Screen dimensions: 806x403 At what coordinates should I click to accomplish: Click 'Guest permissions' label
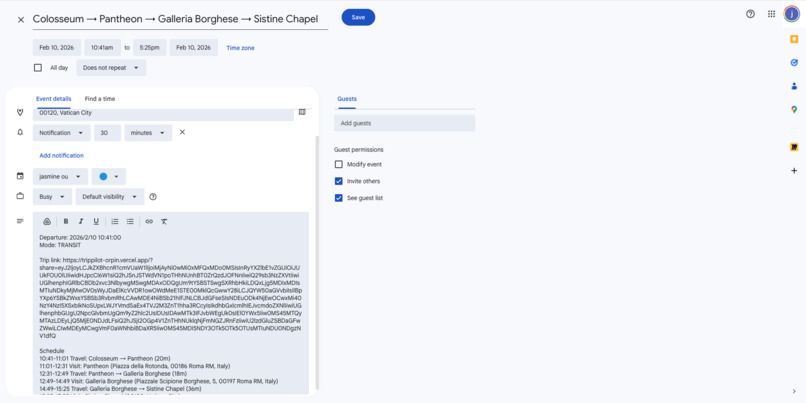[359, 150]
